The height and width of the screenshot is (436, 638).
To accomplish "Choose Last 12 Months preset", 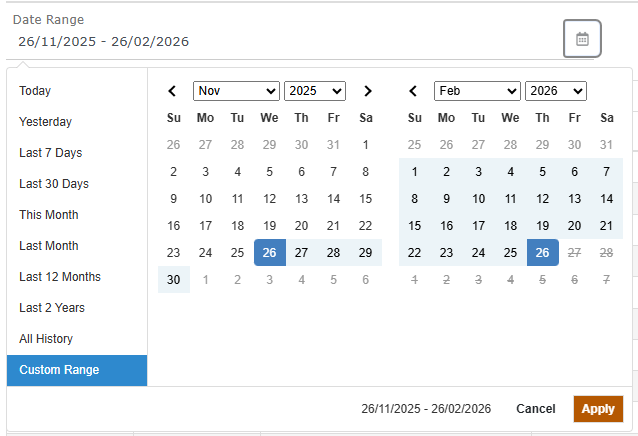I will click(60, 277).
